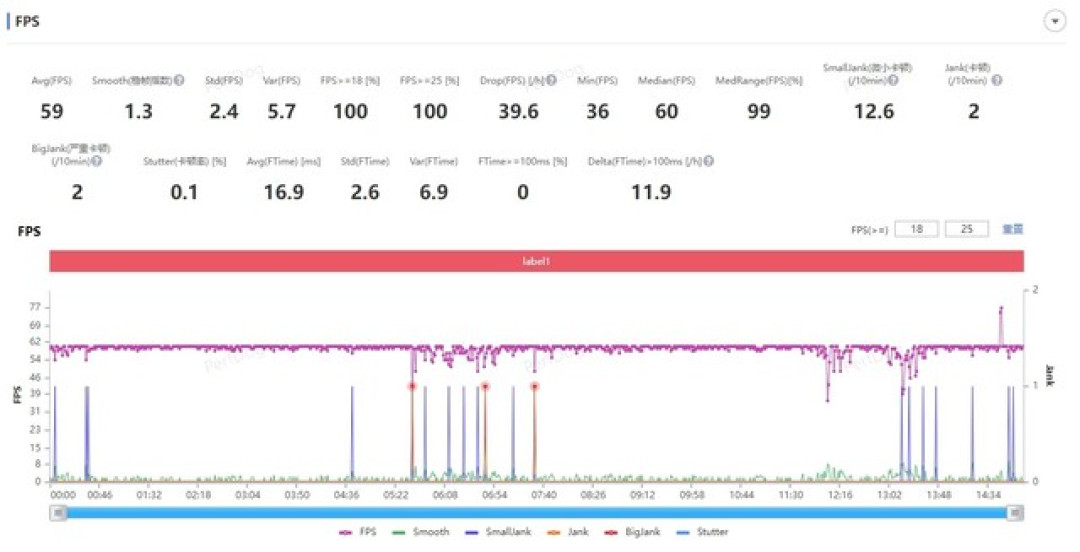Open help icon beside Delta(FTime)>100ms
Viewport: 1080px width, 552px height.
click(709, 161)
